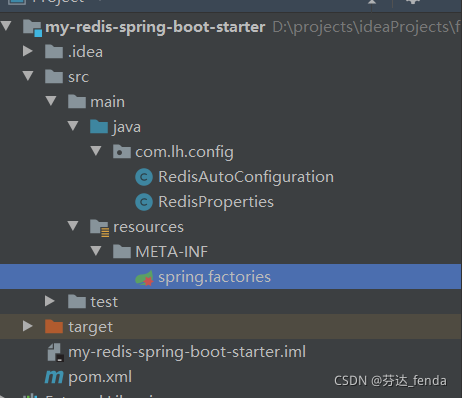Viewport: 462px width, 398px height.
Task: Click the blue java source folder icon
Action: (x=99, y=127)
